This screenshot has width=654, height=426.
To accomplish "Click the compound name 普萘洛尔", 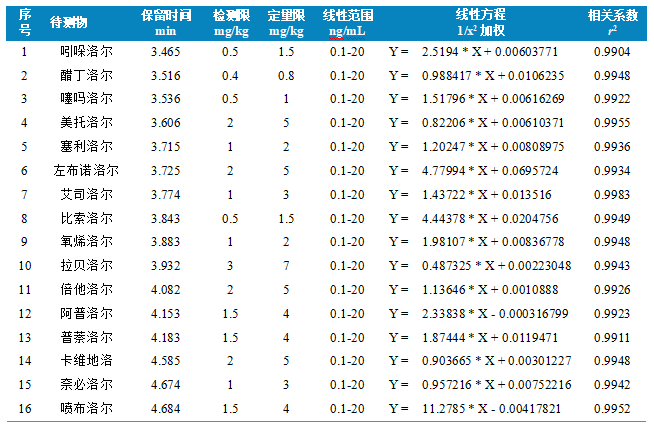I will pyautogui.click(x=86, y=337).
